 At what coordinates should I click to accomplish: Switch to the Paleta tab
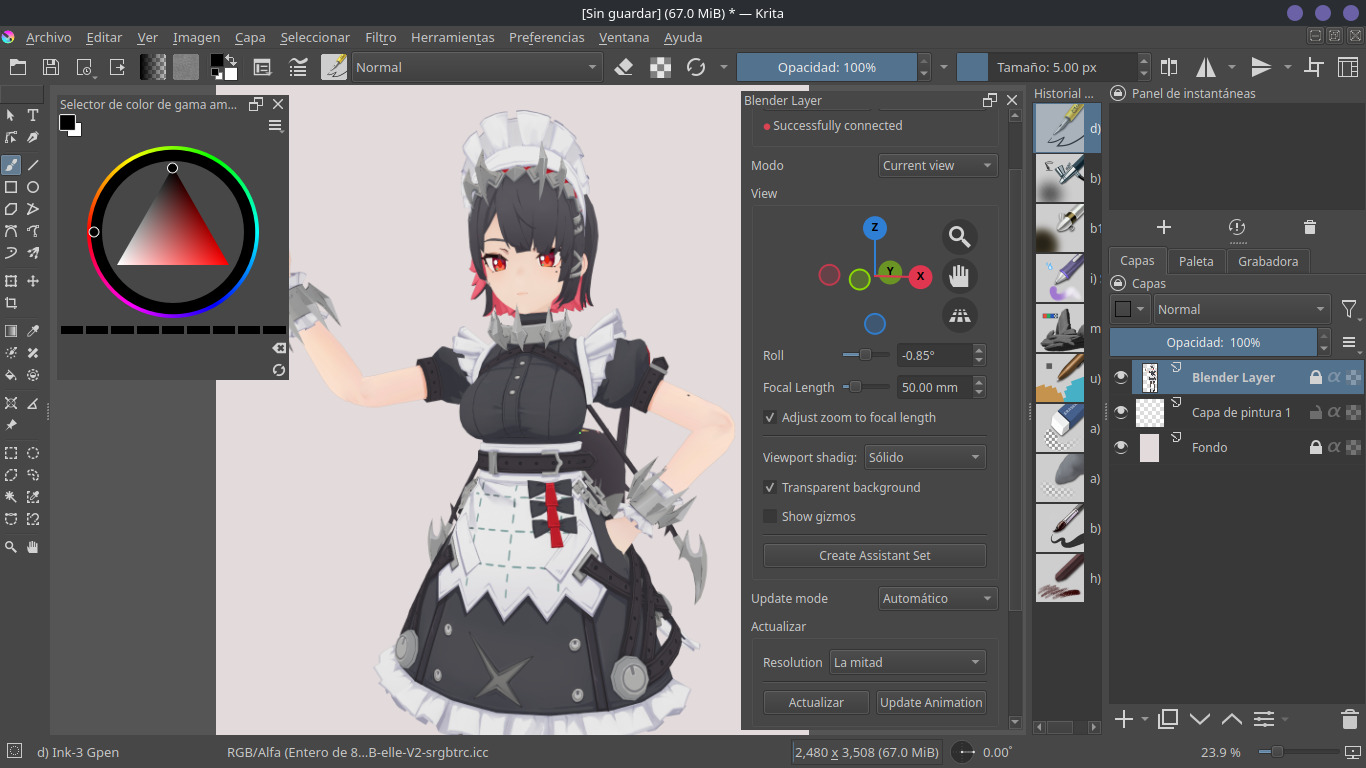pyautogui.click(x=1196, y=261)
